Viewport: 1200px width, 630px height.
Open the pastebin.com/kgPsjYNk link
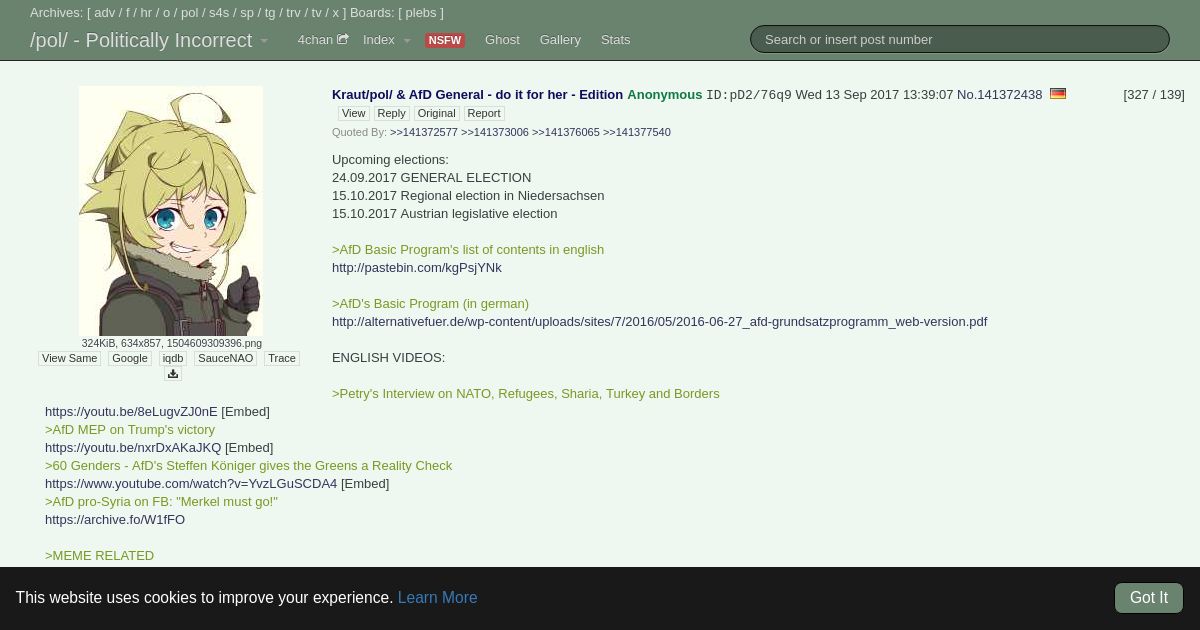click(x=417, y=267)
